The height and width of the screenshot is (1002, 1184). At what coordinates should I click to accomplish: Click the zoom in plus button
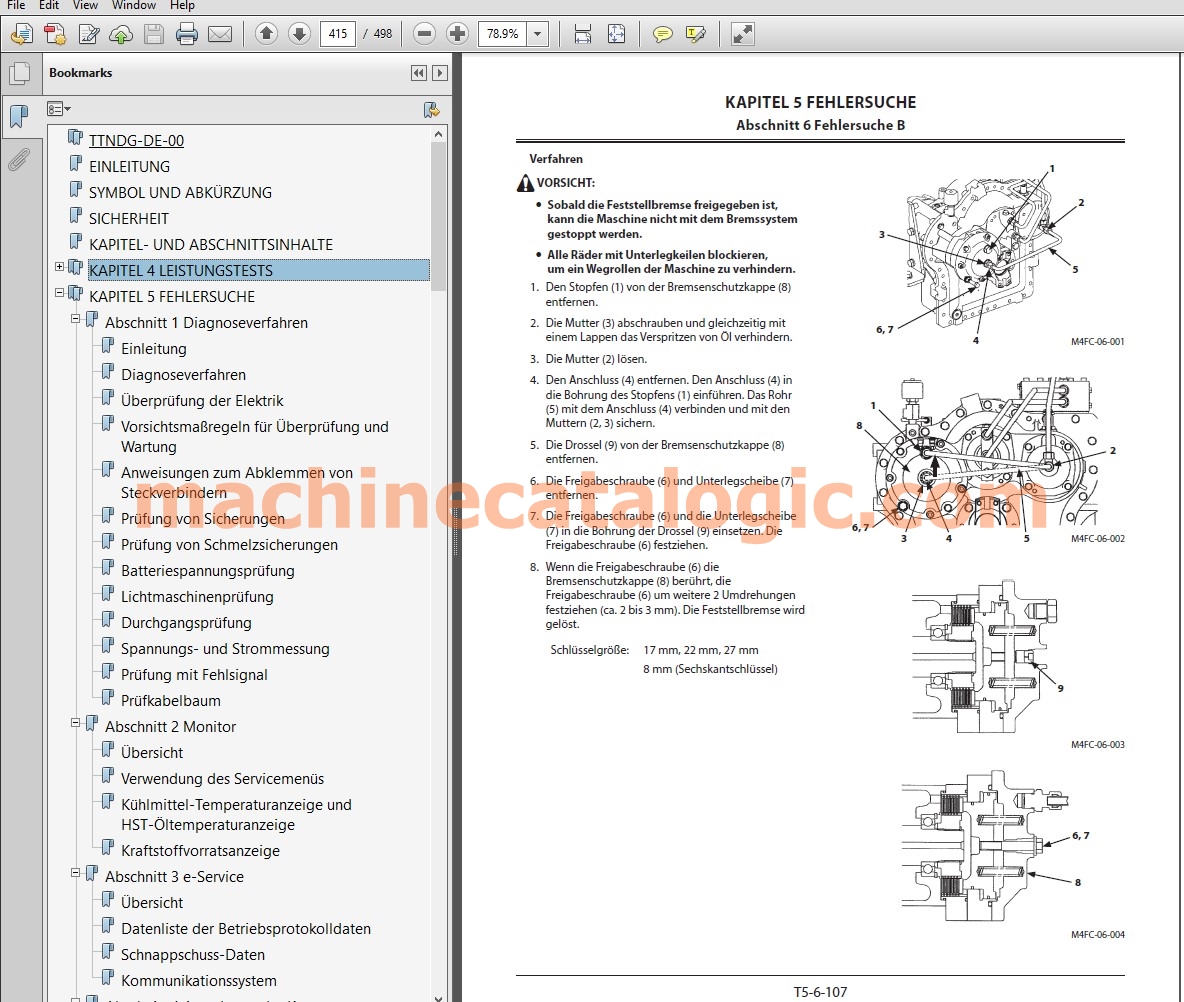click(457, 34)
